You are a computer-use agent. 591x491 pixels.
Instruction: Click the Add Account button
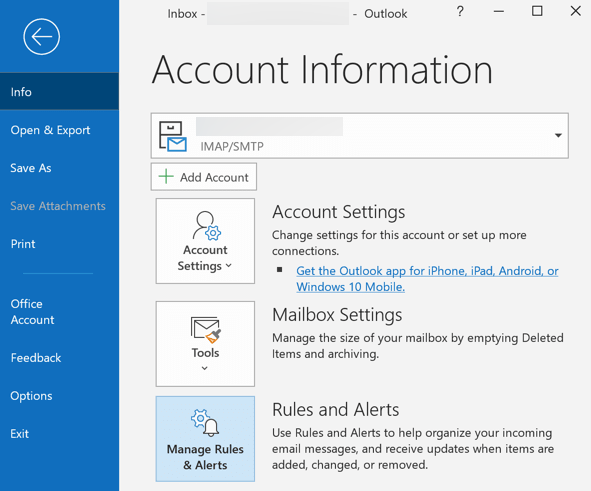pyautogui.click(x=204, y=177)
